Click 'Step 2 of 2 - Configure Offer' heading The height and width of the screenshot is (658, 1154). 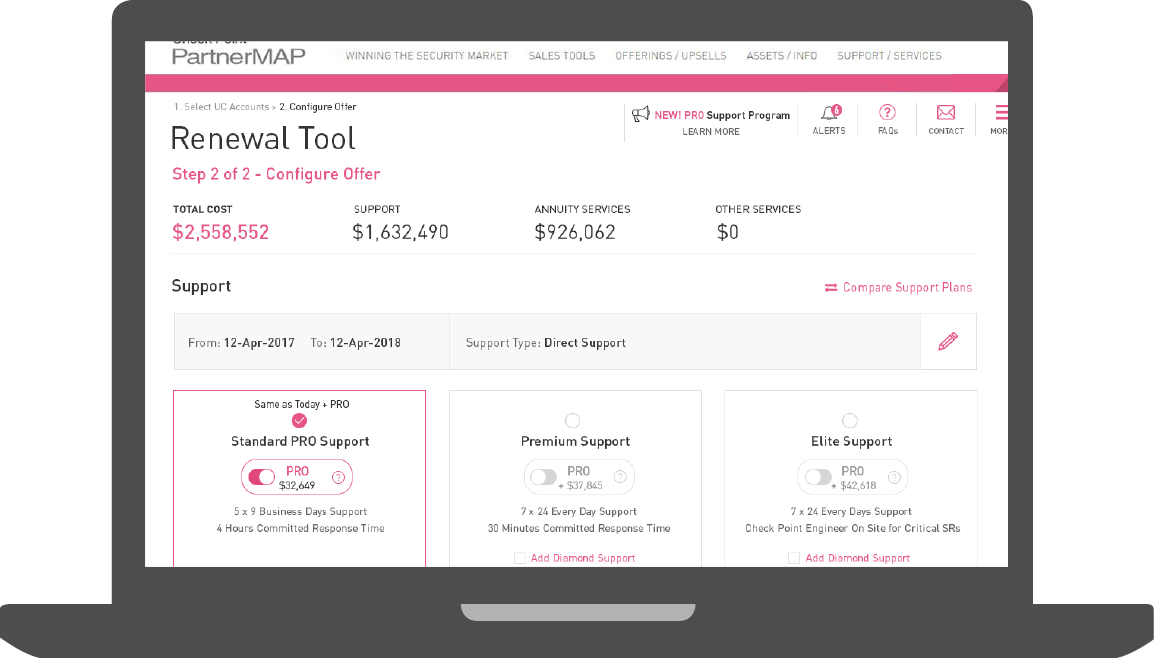[276, 174]
